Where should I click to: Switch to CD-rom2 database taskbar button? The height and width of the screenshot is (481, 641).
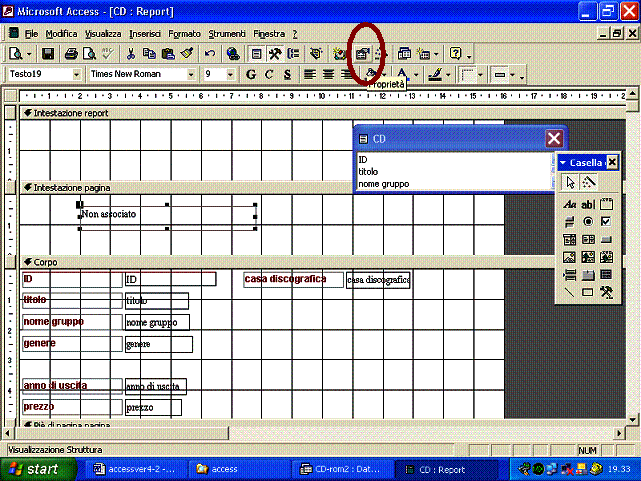[x=343, y=469]
